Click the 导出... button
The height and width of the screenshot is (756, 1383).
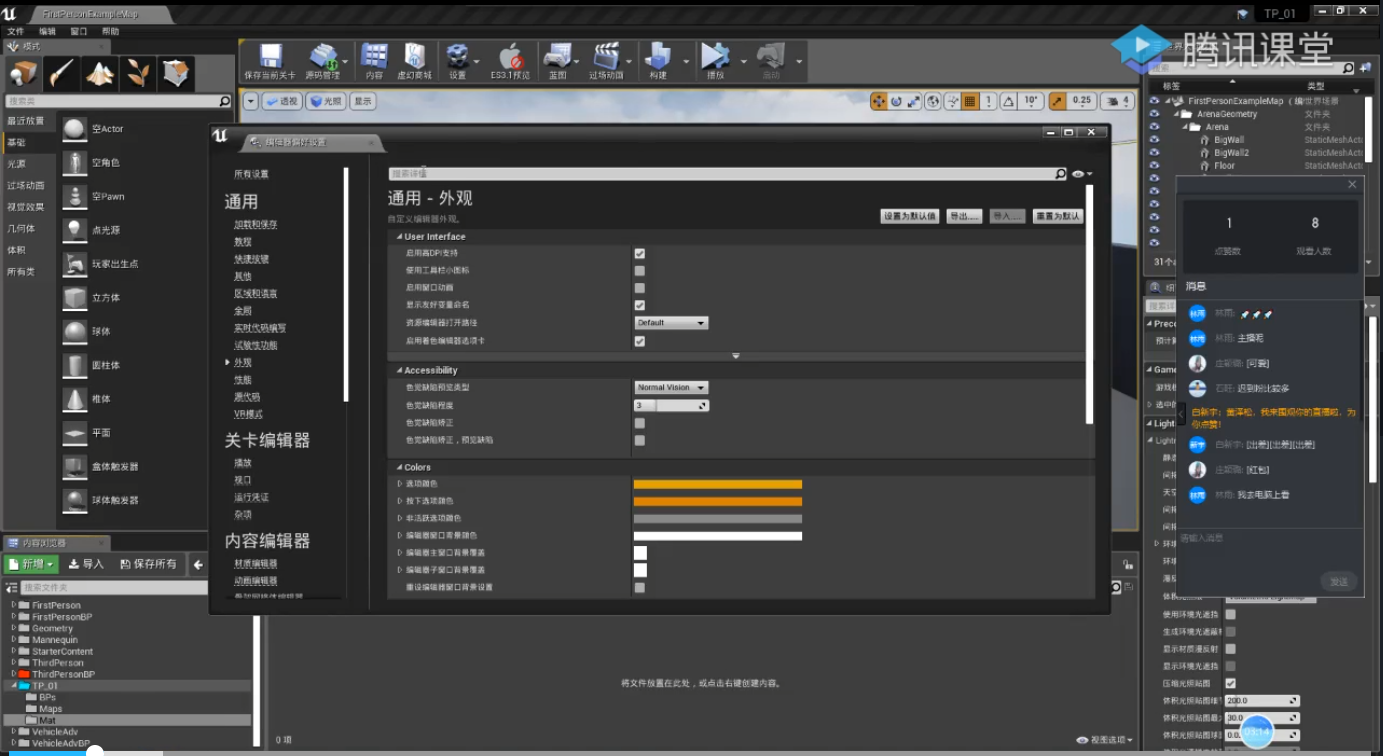[964, 216]
